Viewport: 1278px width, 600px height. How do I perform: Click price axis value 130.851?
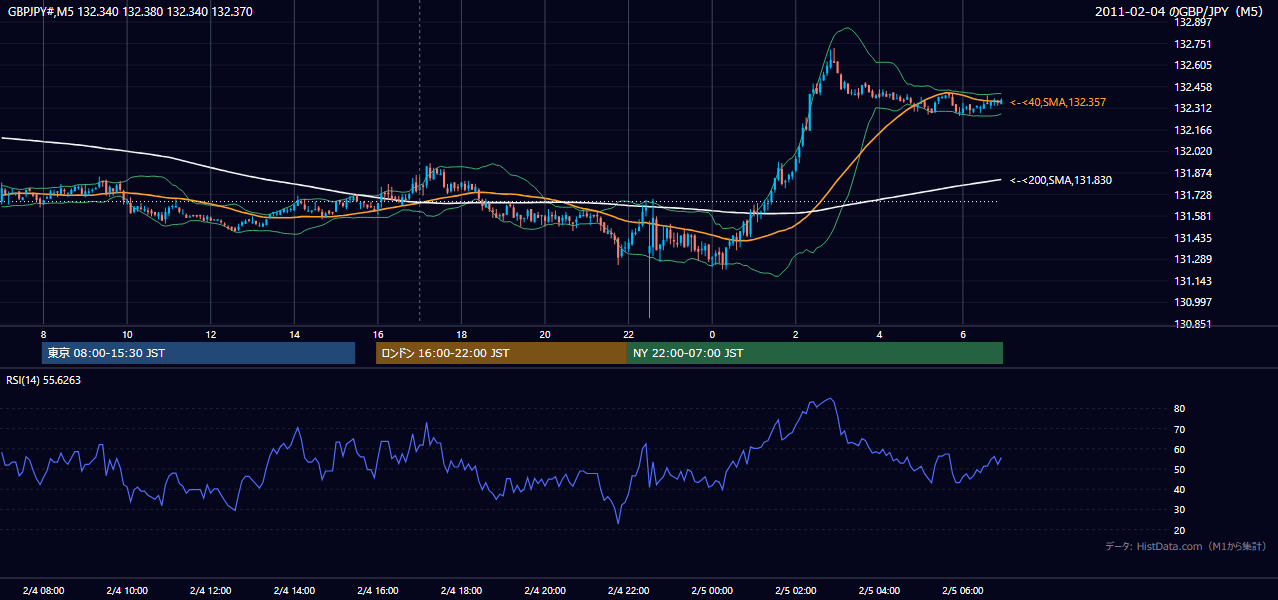pyautogui.click(x=1193, y=324)
